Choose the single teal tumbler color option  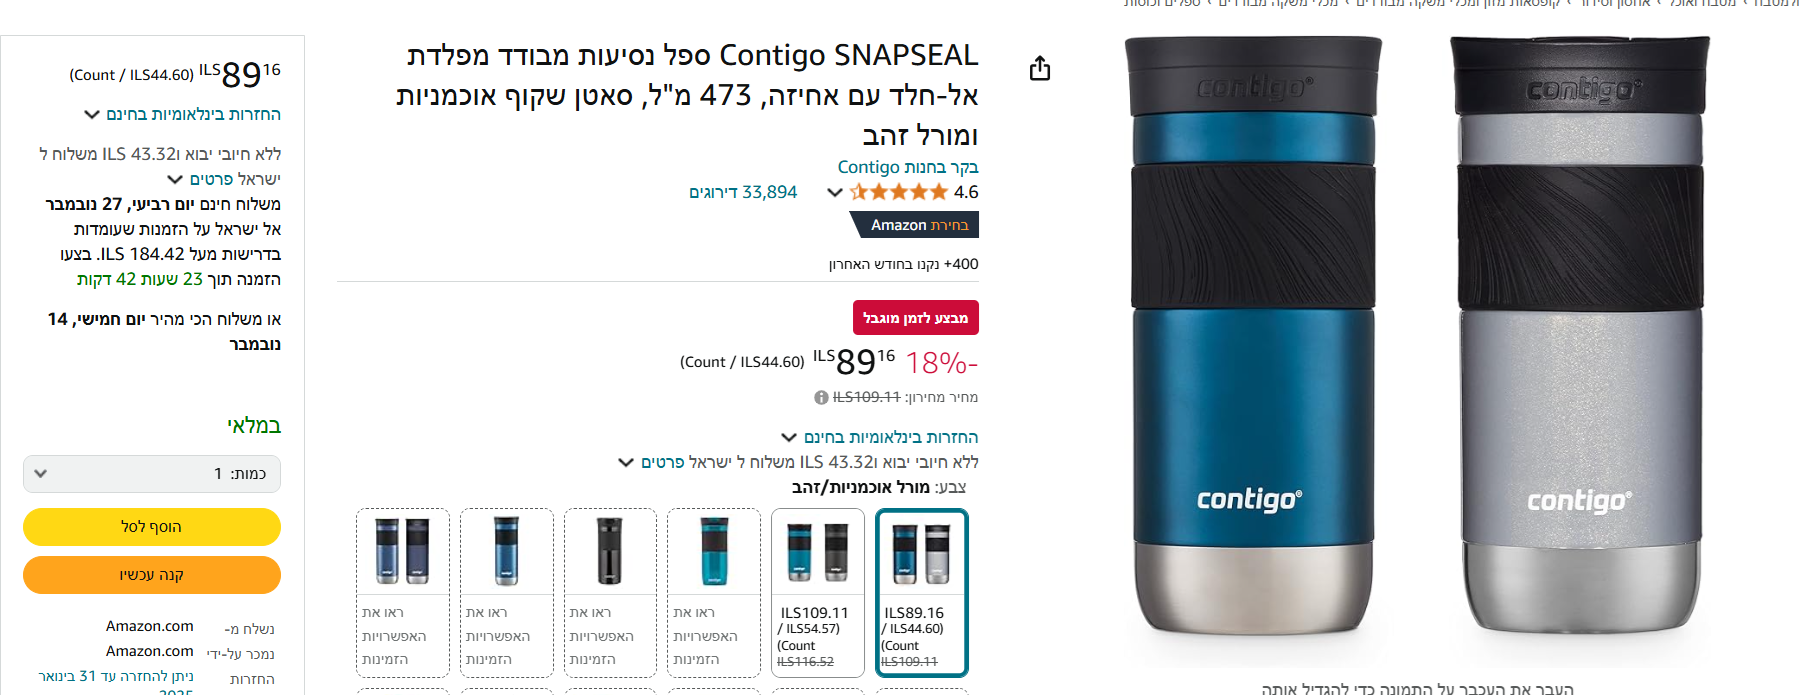point(713,593)
